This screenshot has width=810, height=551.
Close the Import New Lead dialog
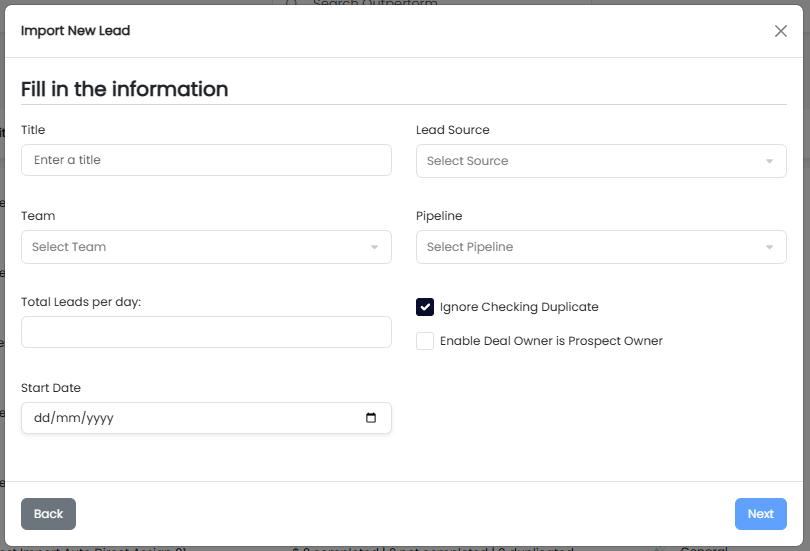tap(781, 31)
